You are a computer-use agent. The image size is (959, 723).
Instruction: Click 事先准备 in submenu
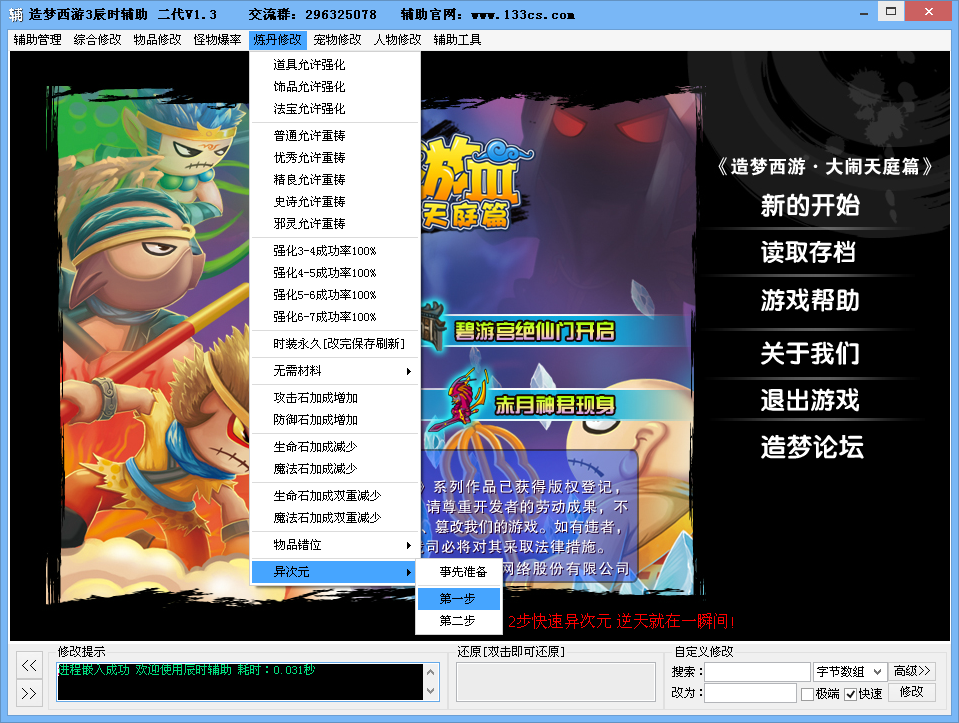[459, 572]
